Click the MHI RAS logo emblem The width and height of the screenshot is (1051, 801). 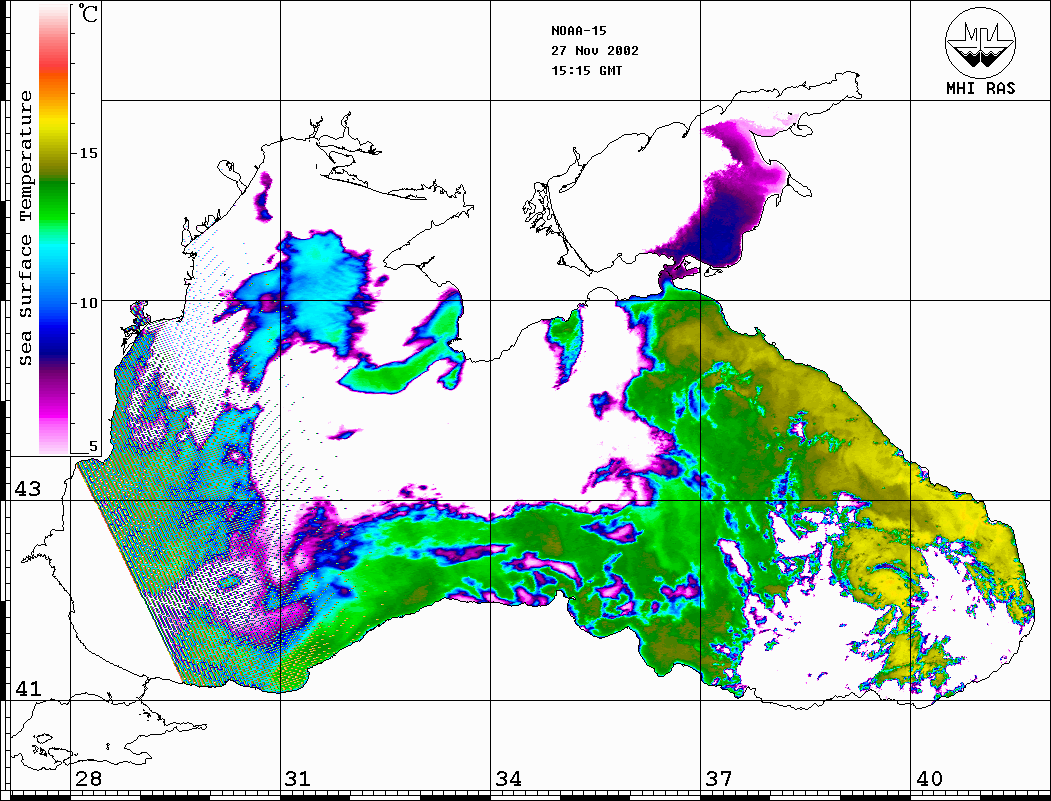tap(981, 42)
